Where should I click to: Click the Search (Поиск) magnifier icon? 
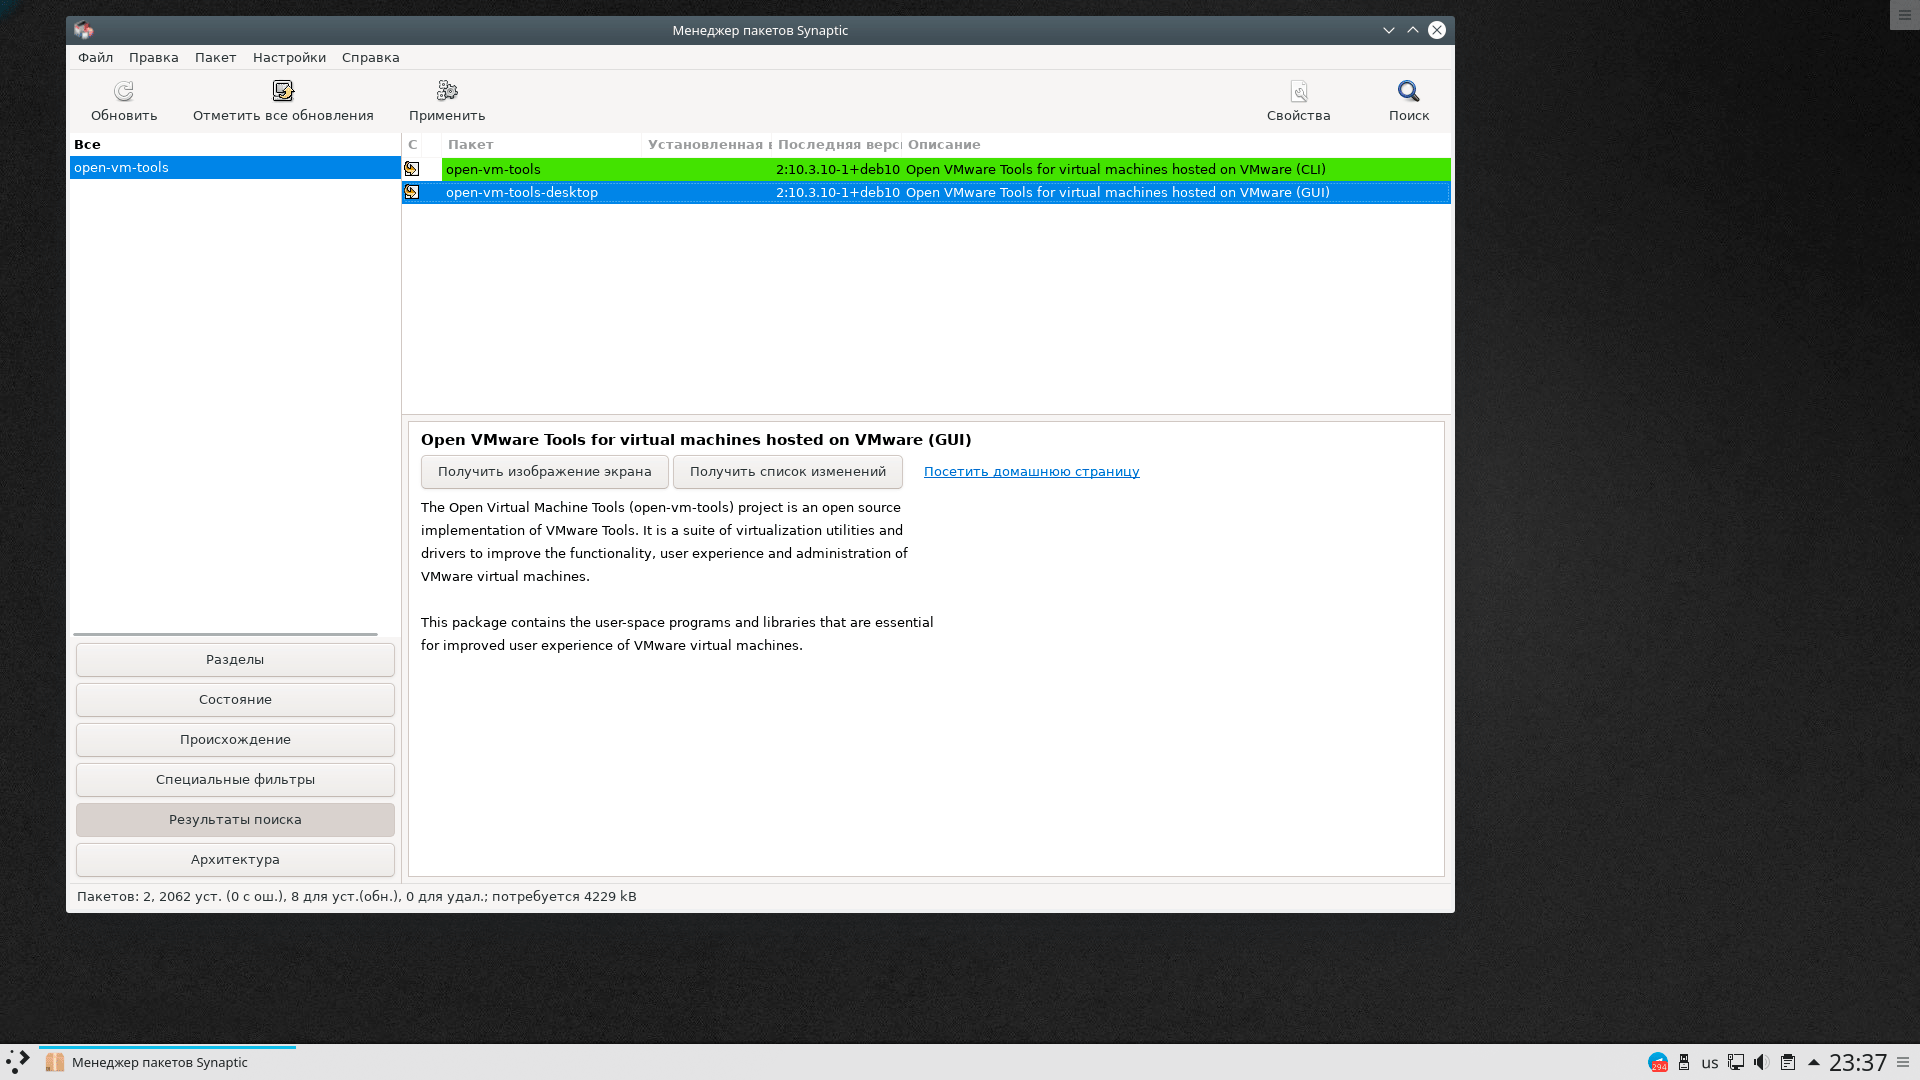pos(1408,92)
